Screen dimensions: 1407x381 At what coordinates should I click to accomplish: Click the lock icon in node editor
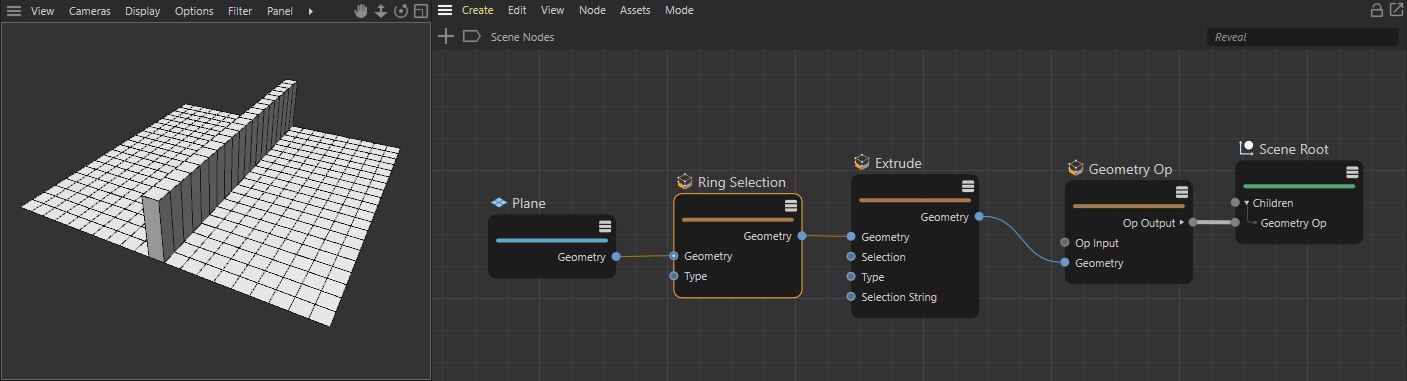click(x=1376, y=10)
